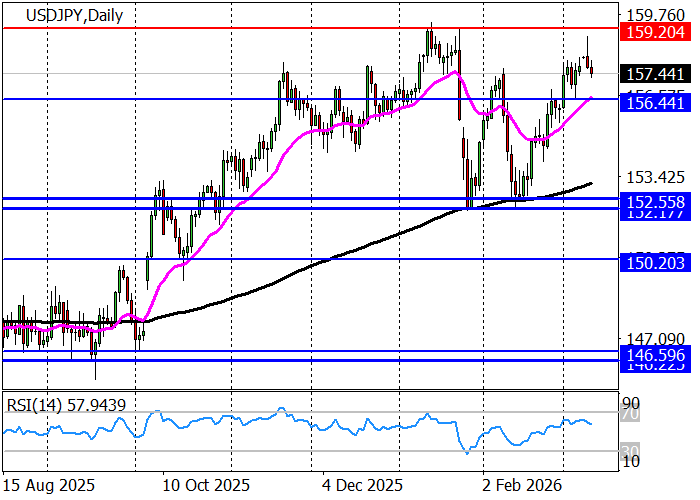This screenshot has height=500, width=700.
Task: Click the 2 Feb 2026 date label
Action: (520, 485)
